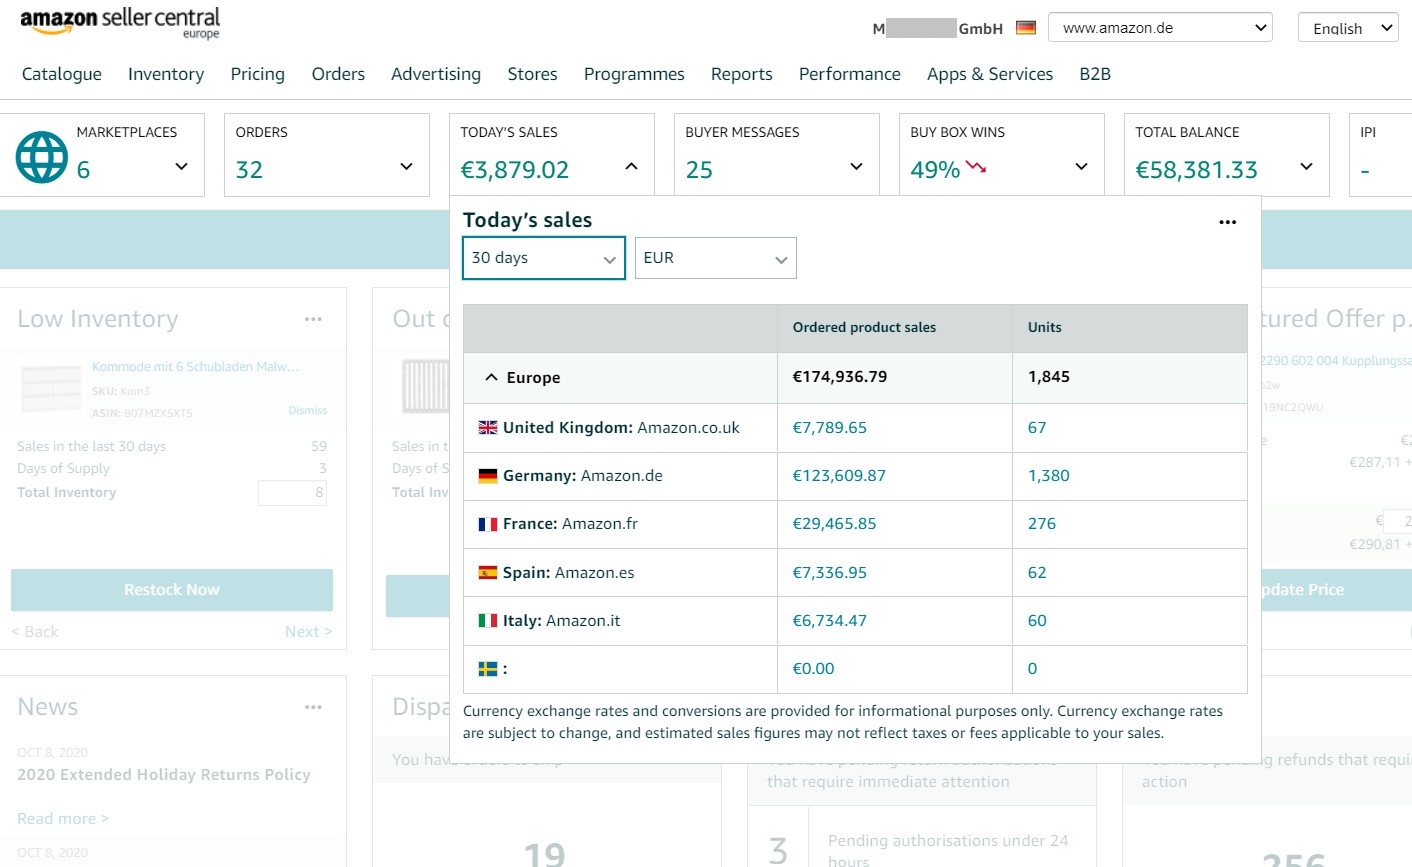This screenshot has width=1412, height=867.
Task: Click the Buy Box Wins downward trend icon
Action: click(976, 167)
